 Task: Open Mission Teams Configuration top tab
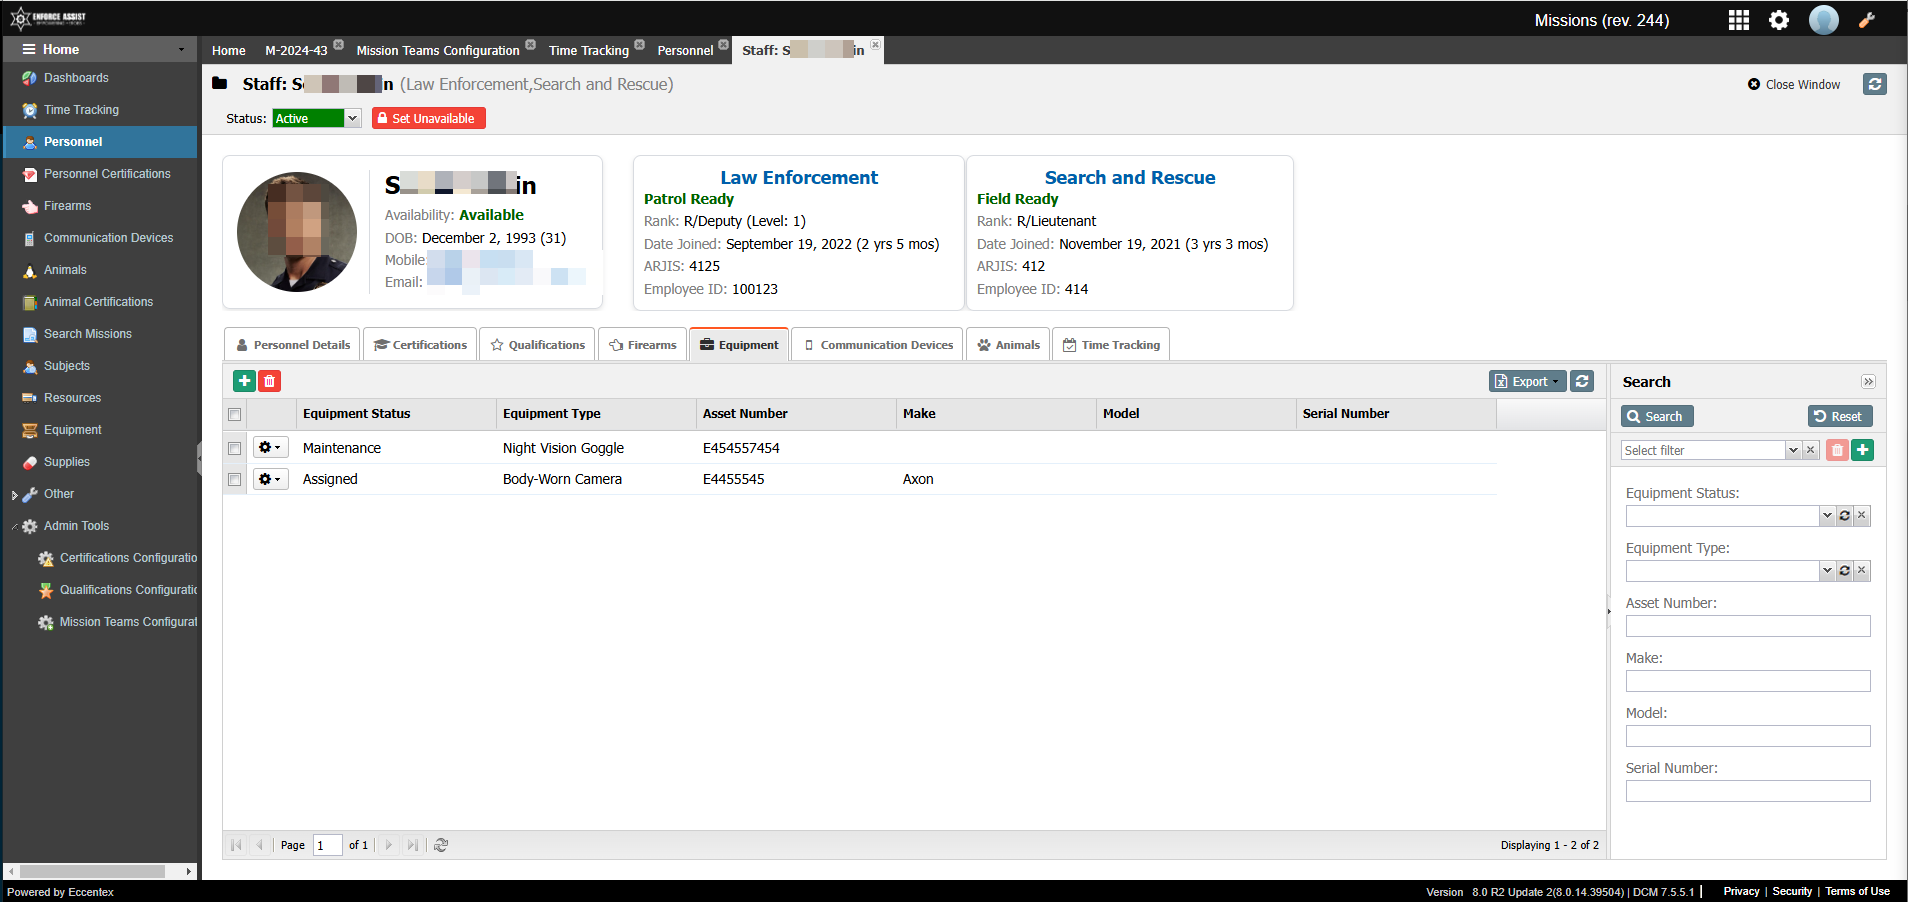coord(438,51)
